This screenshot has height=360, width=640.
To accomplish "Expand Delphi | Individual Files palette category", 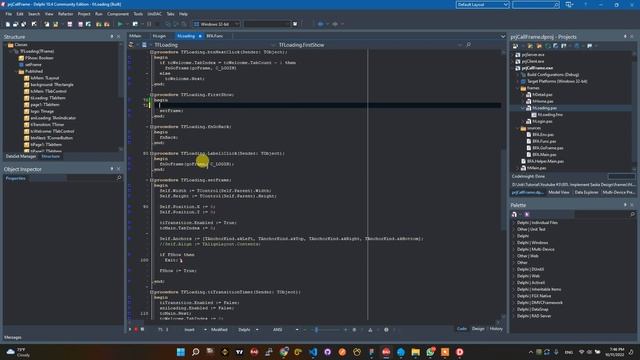I will point(514,222).
